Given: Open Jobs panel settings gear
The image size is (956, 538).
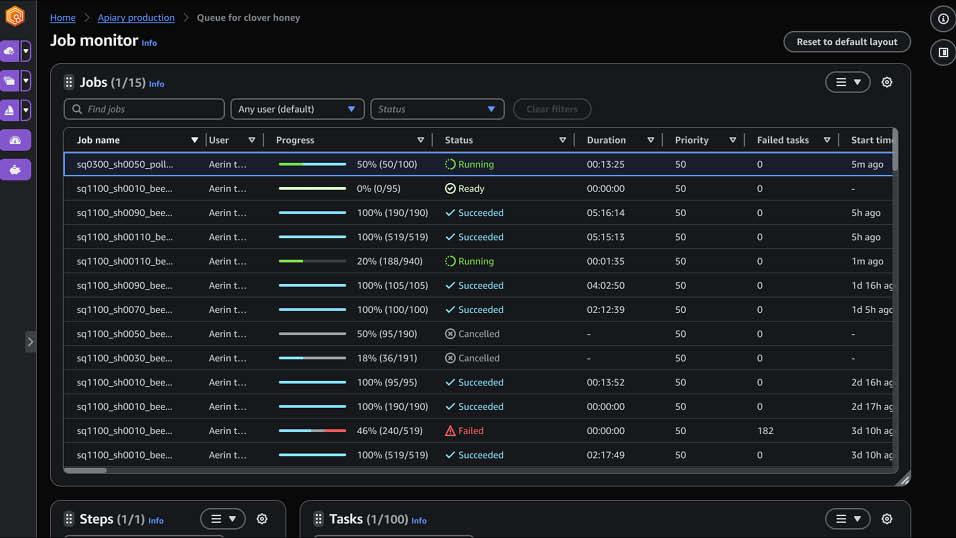Looking at the screenshot, I should [886, 82].
